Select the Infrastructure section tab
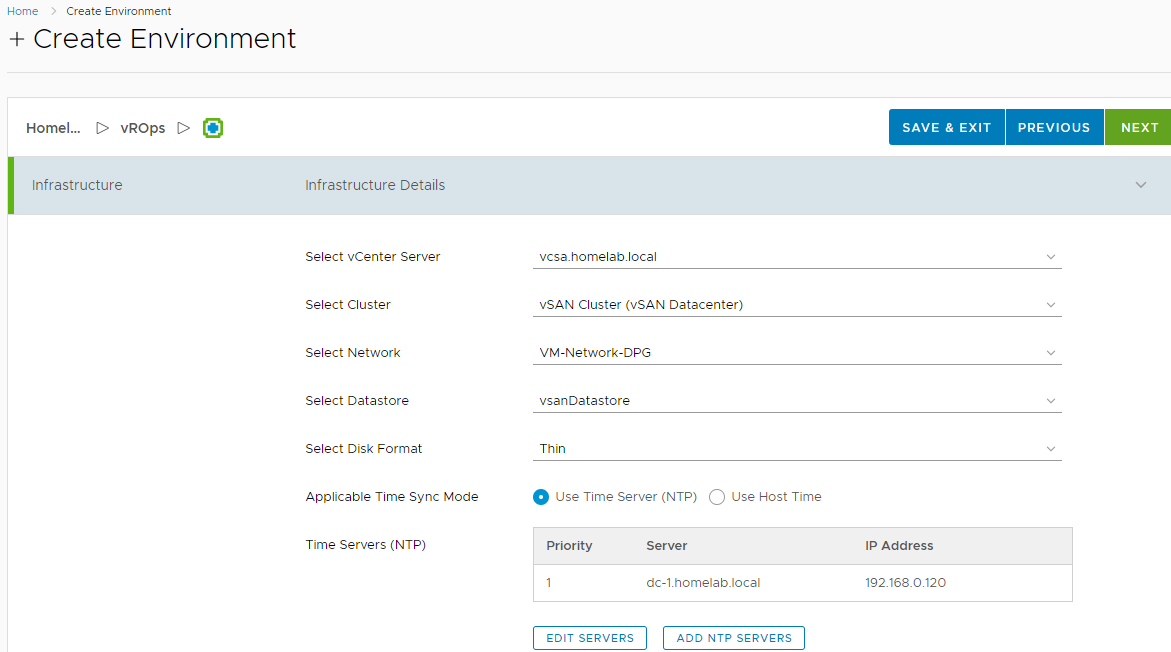Image resolution: width=1171 pixels, height=652 pixels. (x=77, y=185)
